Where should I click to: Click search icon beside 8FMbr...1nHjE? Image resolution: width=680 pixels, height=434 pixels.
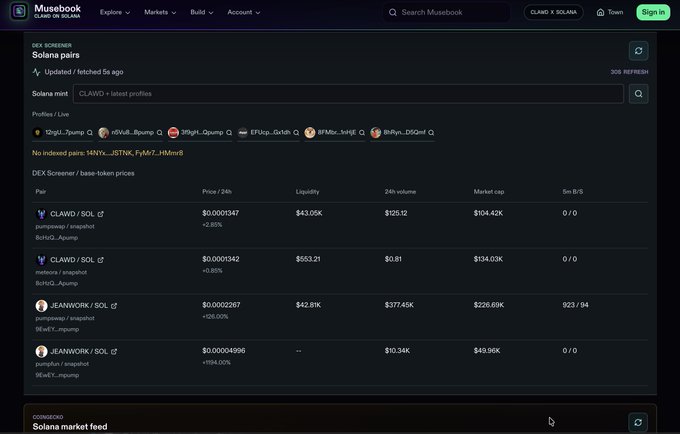click(362, 133)
